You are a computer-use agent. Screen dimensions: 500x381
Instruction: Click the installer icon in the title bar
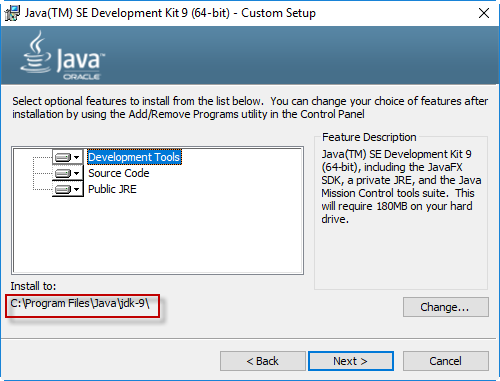pyautogui.click(x=12, y=13)
